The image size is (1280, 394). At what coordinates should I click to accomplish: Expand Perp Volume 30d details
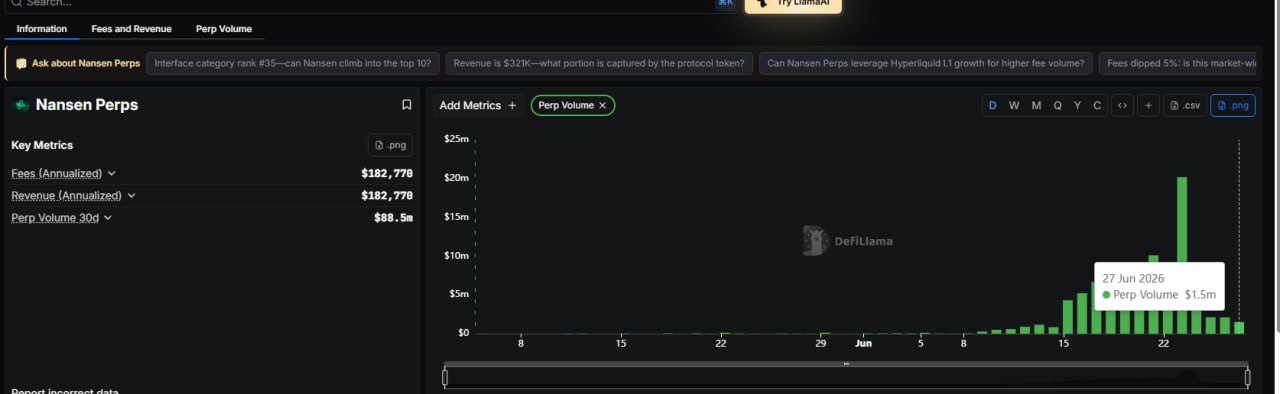coord(61,217)
